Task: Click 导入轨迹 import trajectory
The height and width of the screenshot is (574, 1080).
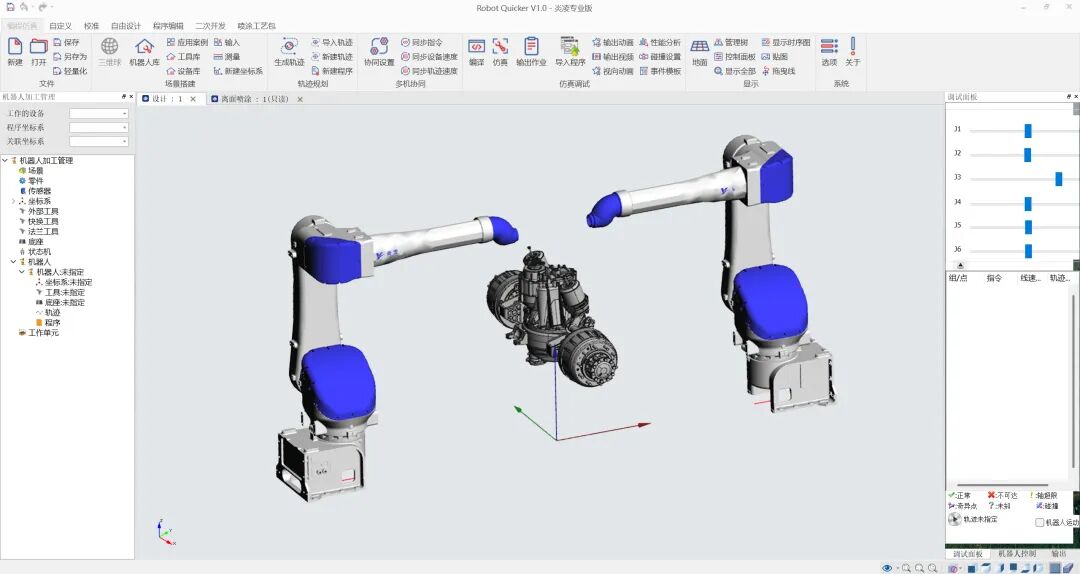Action: coord(331,42)
